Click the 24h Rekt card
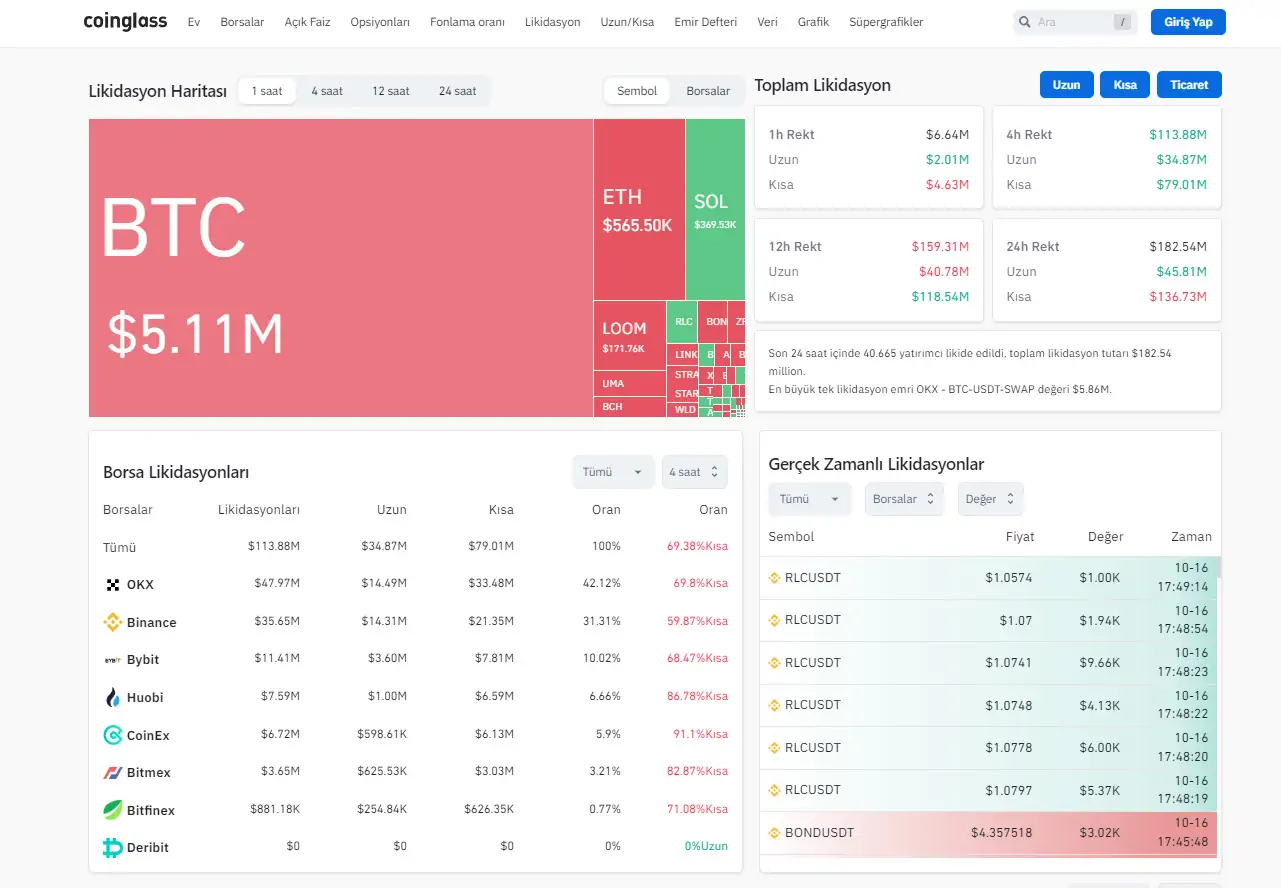1281x888 pixels. coord(1107,270)
